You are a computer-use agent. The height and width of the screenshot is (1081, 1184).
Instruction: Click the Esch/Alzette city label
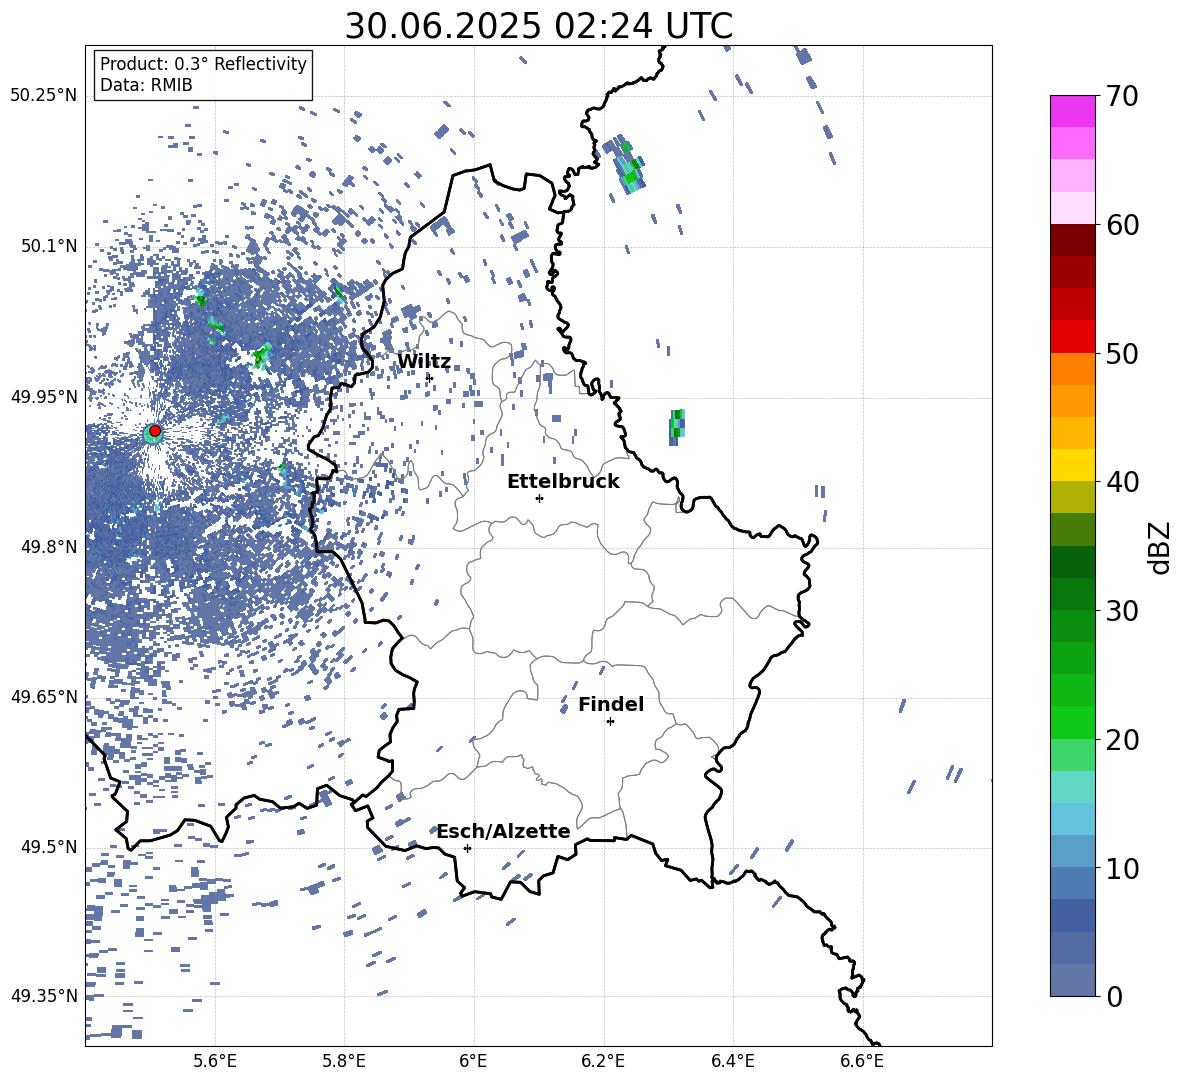[x=504, y=832]
